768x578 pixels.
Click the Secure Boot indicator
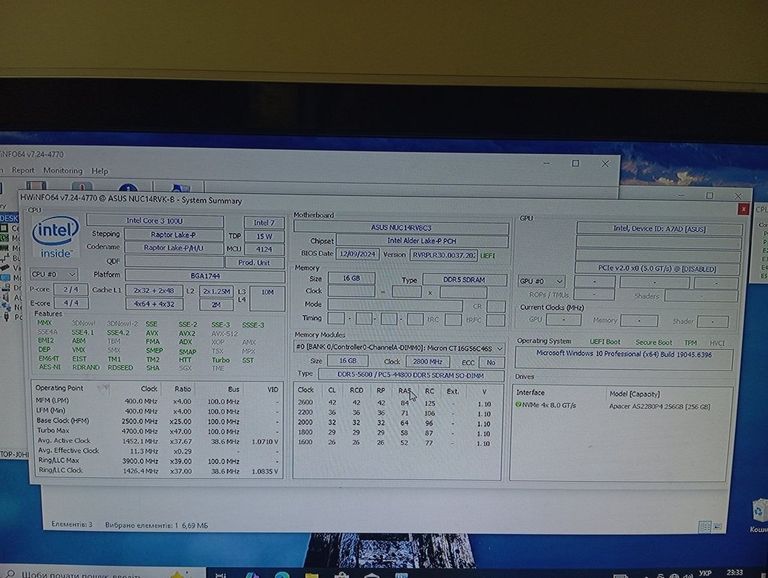point(654,342)
